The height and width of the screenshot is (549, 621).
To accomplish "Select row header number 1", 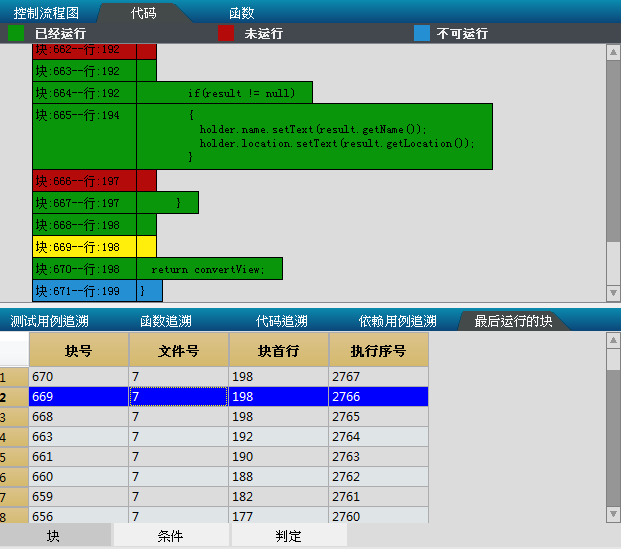I will point(14,376).
